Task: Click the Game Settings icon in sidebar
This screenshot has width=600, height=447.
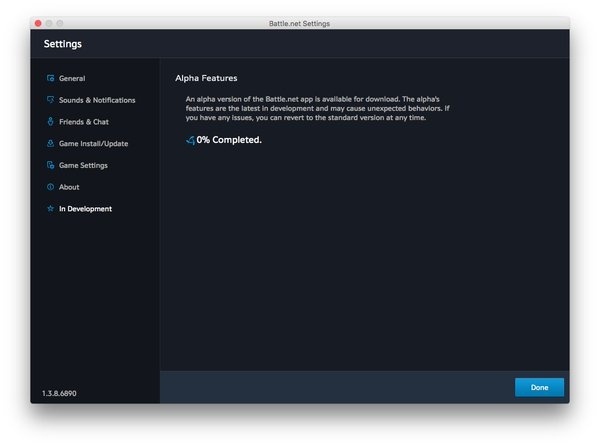Action: tap(50, 165)
